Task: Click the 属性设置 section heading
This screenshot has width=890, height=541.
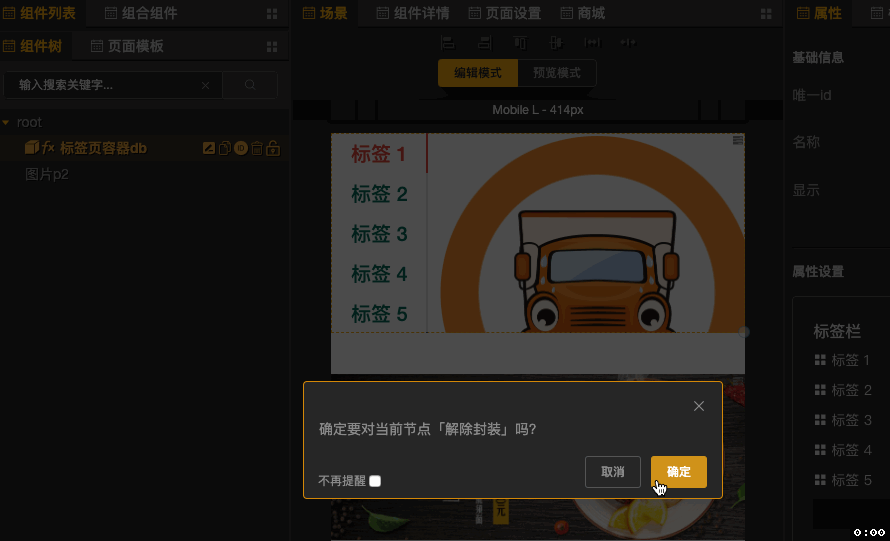Action: [x=818, y=272]
